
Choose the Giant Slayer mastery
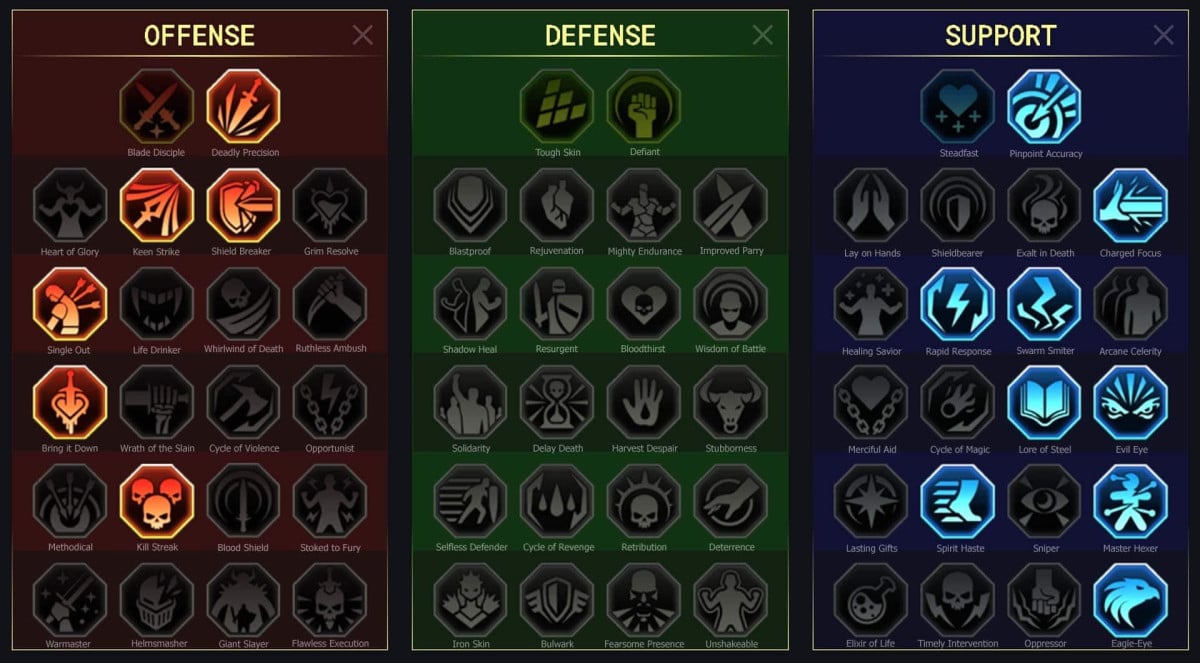[243, 599]
